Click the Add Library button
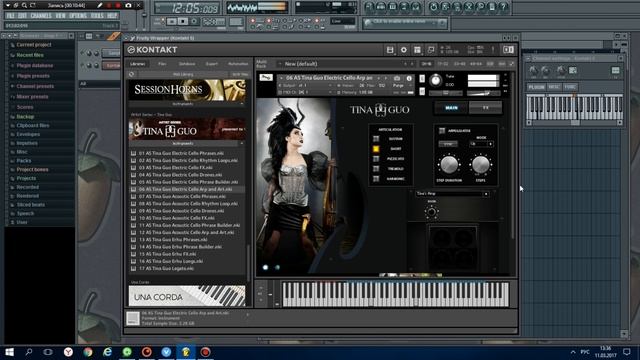This screenshot has width=640, height=360. (x=183, y=74)
